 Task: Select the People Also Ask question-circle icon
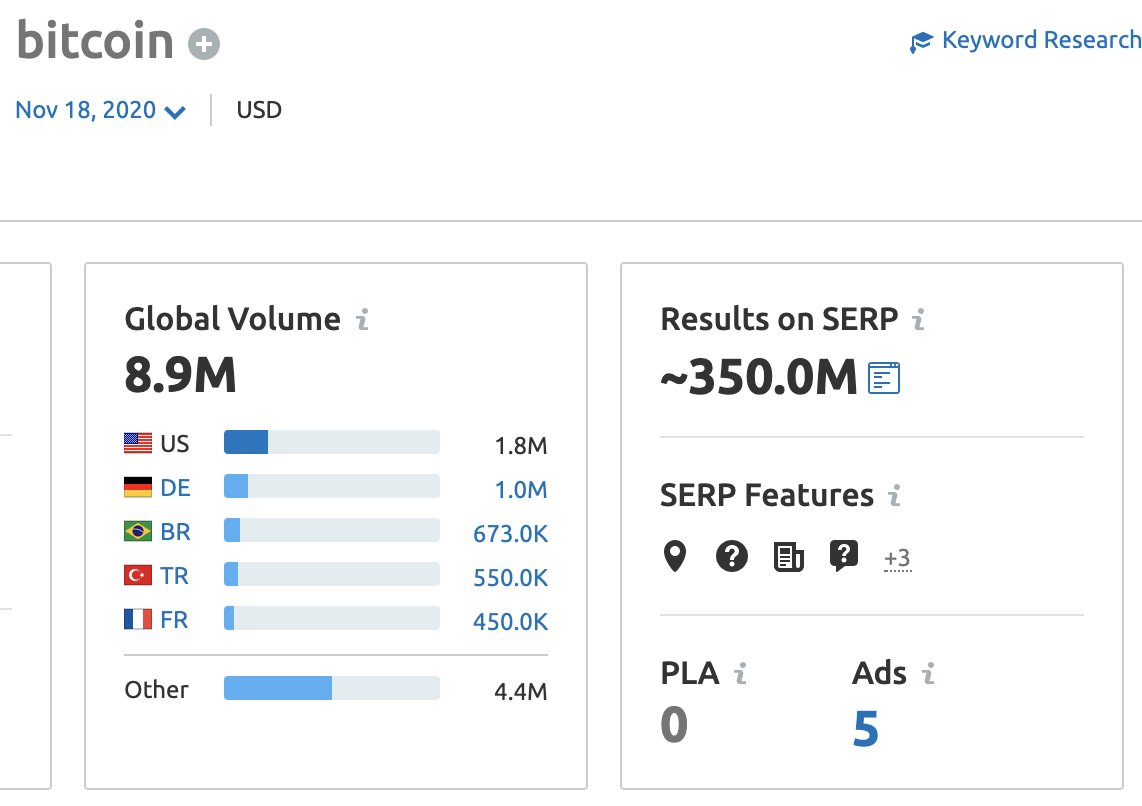click(x=731, y=557)
